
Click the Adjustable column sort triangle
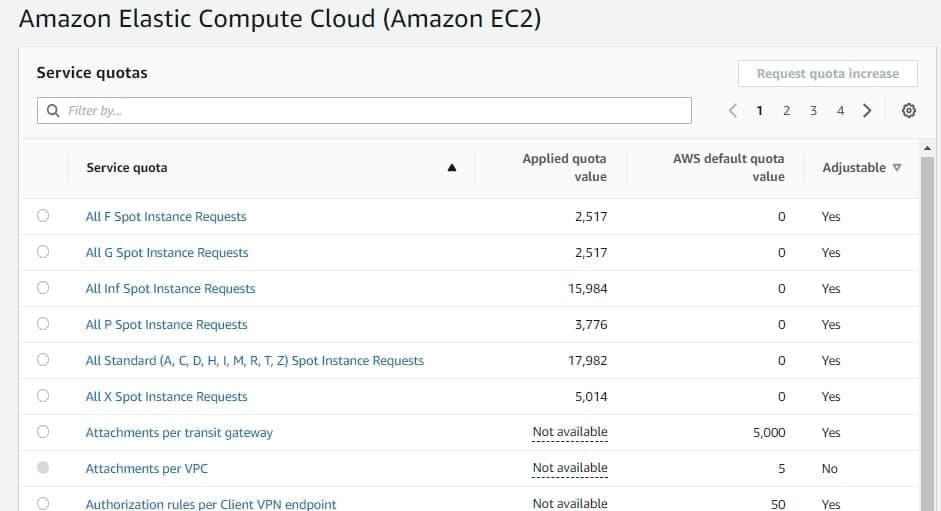(x=897, y=168)
